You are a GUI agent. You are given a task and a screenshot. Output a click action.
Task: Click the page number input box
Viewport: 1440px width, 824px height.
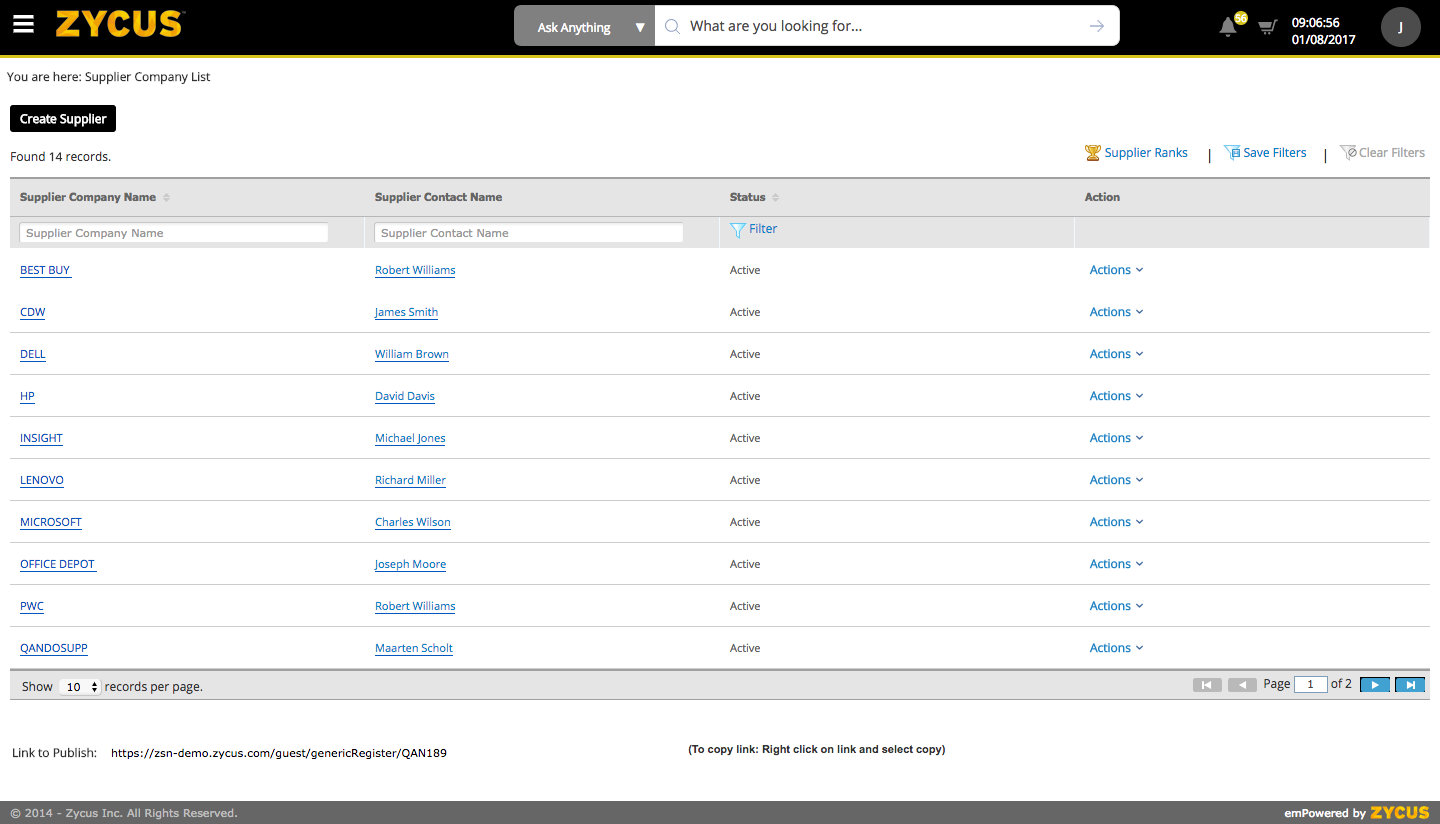(x=1310, y=685)
